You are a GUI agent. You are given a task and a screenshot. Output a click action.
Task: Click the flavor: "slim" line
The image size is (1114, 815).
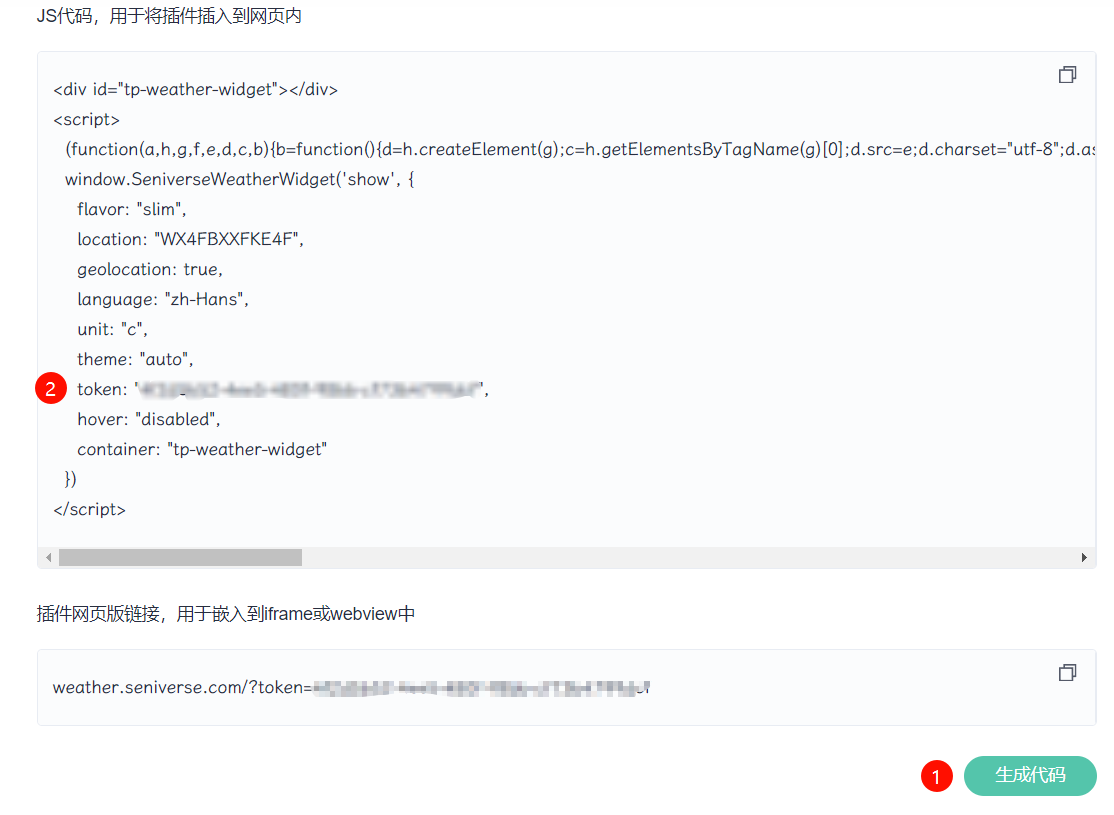(131, 210)
